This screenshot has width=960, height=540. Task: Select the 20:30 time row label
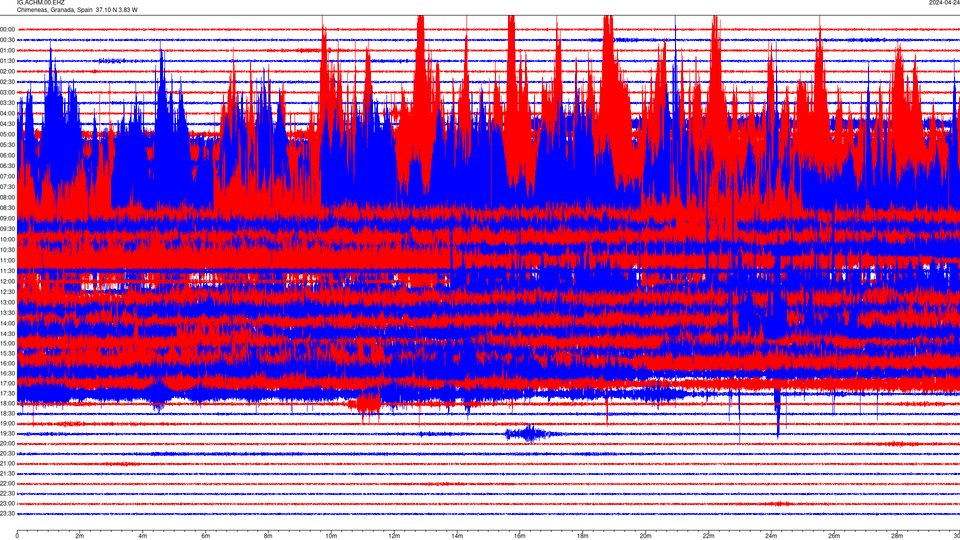tap(7, 454)
